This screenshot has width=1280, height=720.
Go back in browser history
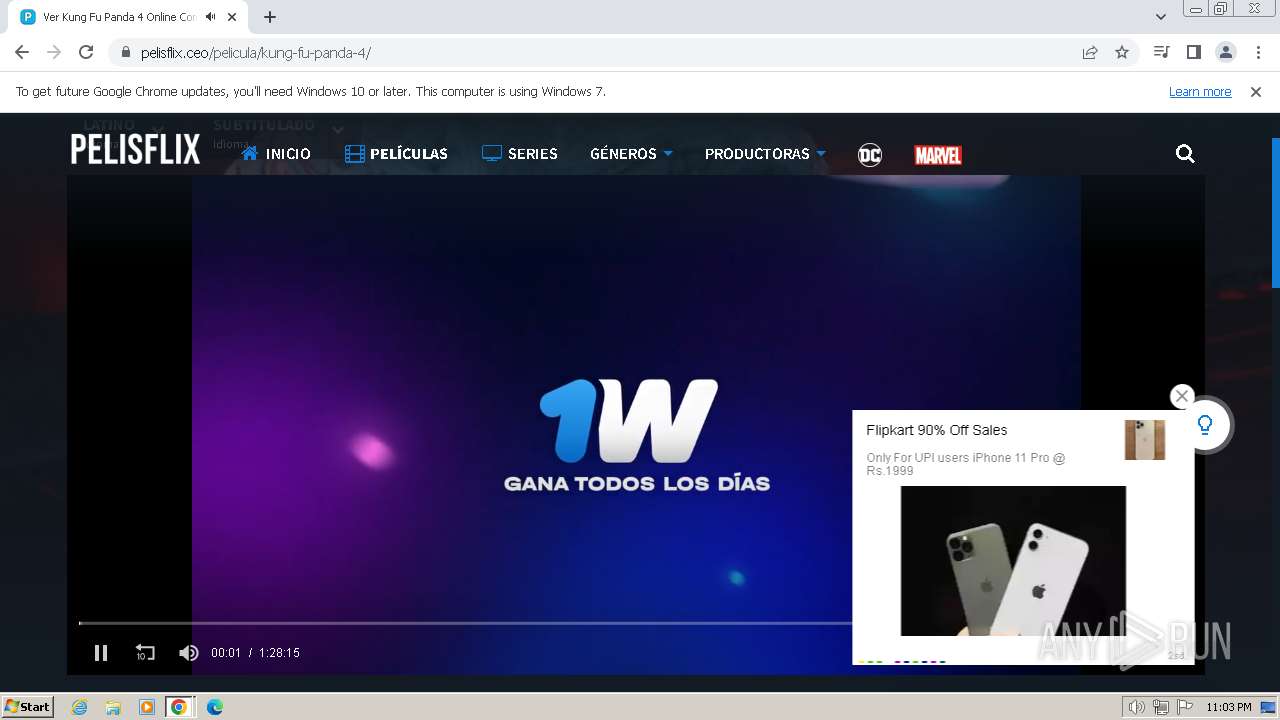click(22, 53)
